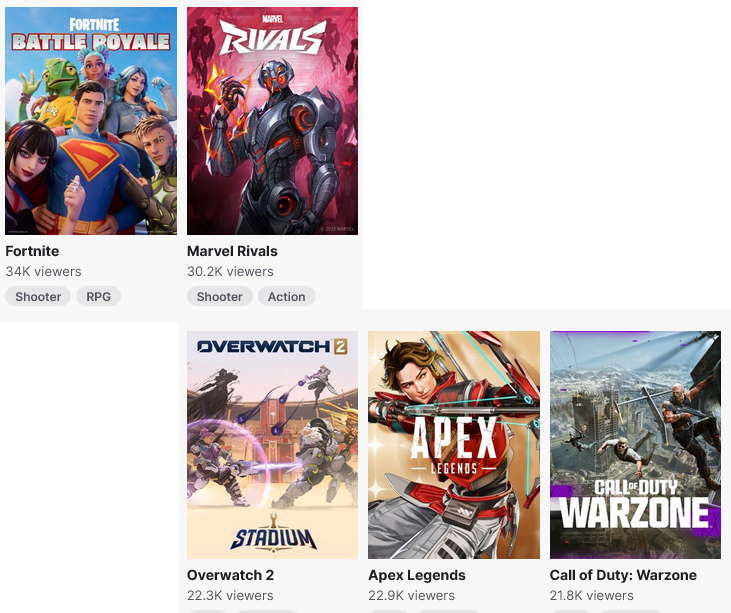The width and height of the screenshot is (731, 613).
Task: Select the Shooter tag under Fortnite
Action: tap(38, 296)
